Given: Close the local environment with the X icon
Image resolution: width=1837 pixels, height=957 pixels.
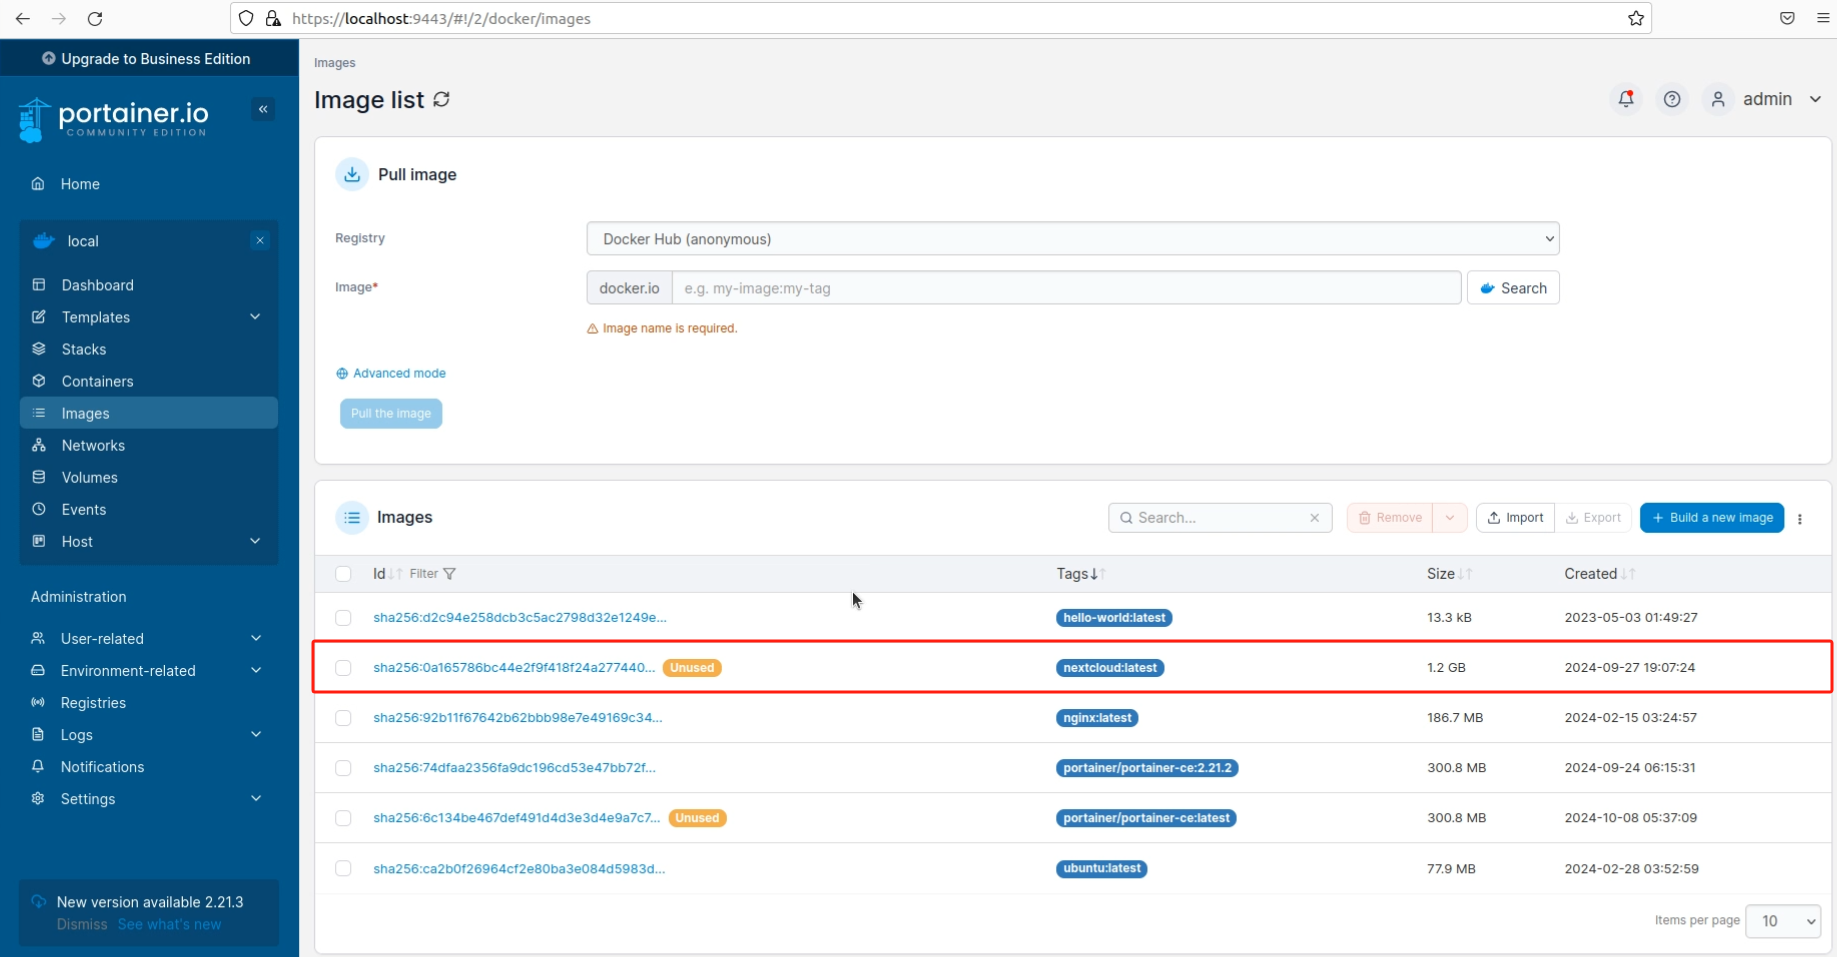Looking at the screenshot, I should (x=260, y=240).
